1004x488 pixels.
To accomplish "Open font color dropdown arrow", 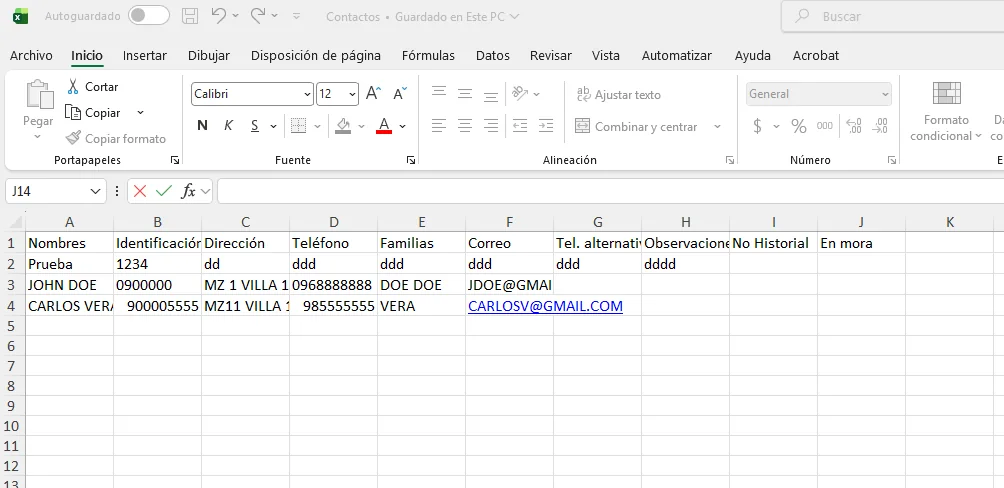I will pyautogui.click(x=402, y=126).
